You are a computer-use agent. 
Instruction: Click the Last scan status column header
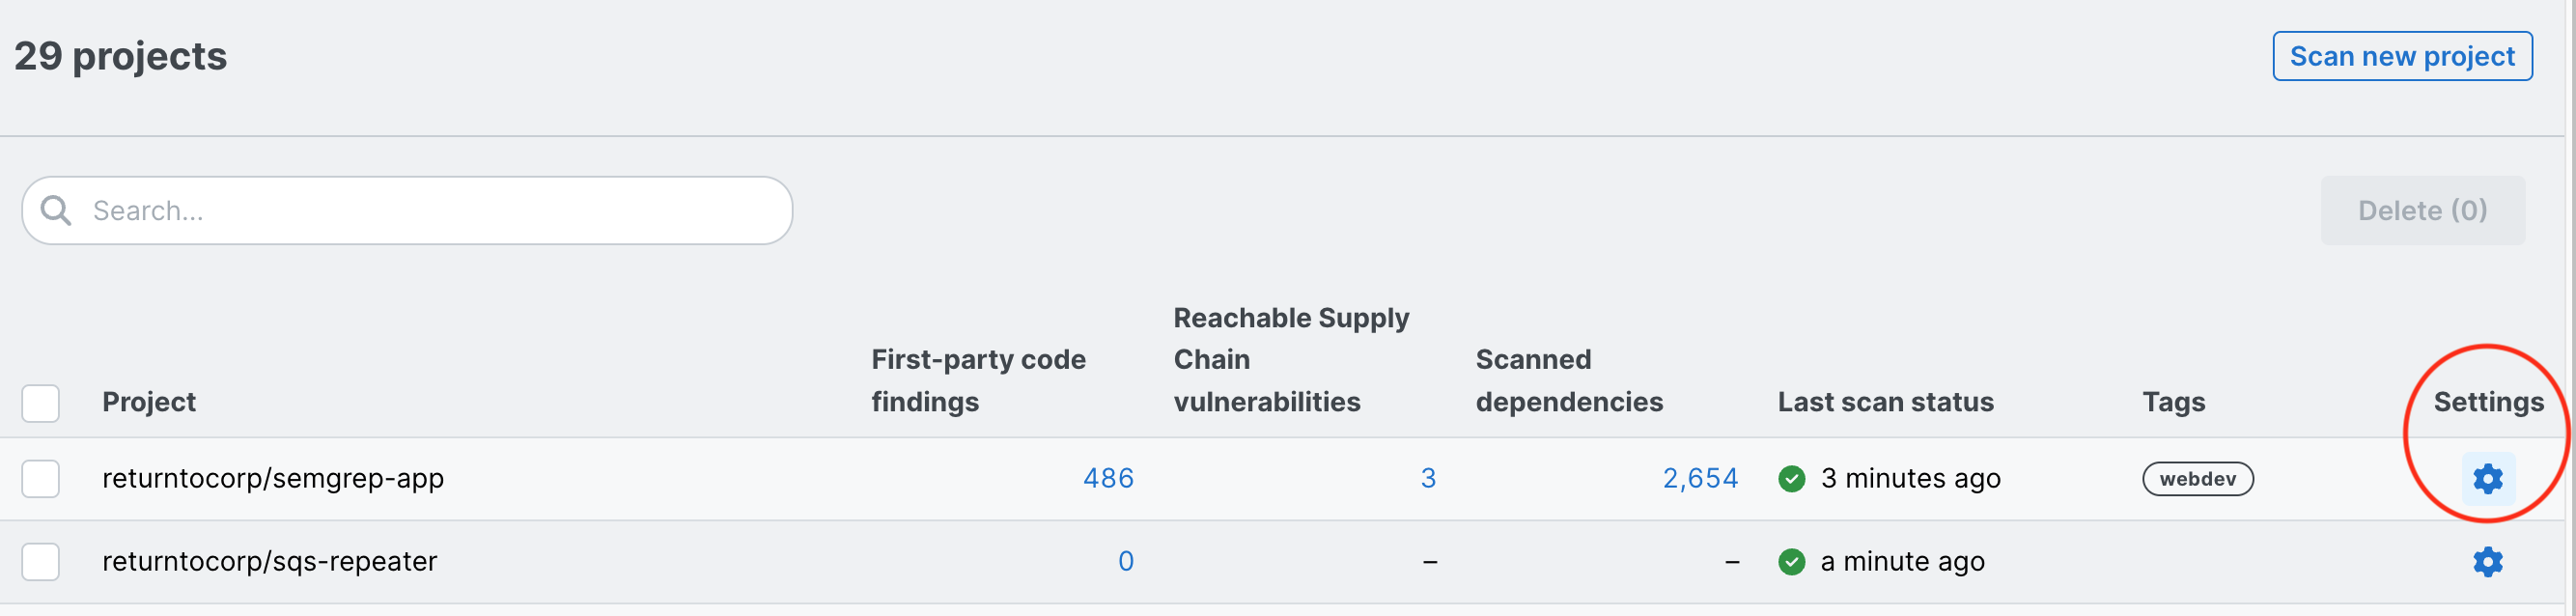pos(1885,402)
